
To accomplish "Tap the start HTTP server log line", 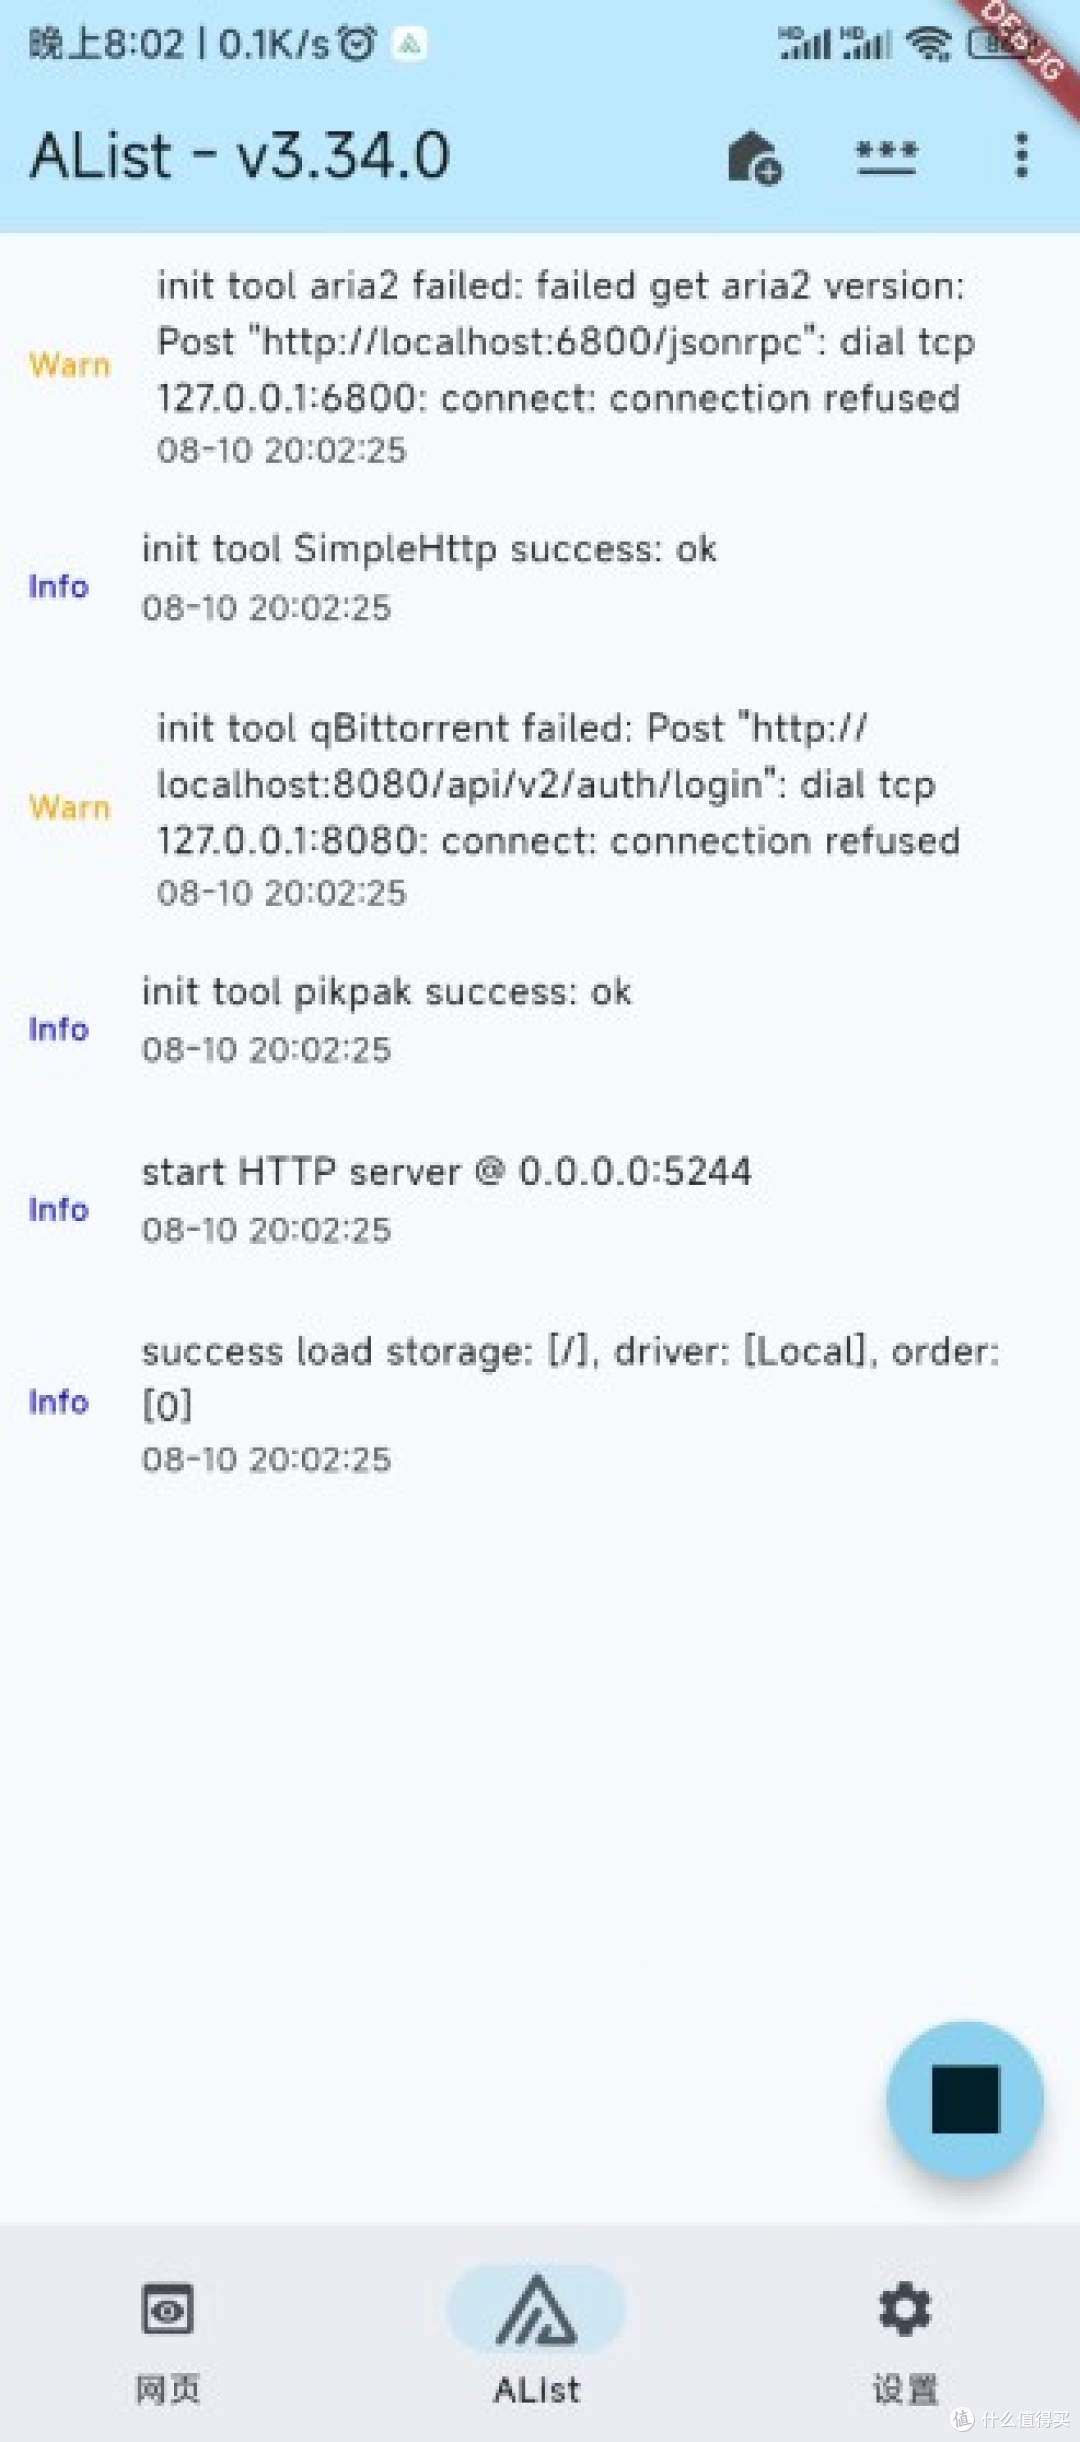I will tap(446, 1199).
